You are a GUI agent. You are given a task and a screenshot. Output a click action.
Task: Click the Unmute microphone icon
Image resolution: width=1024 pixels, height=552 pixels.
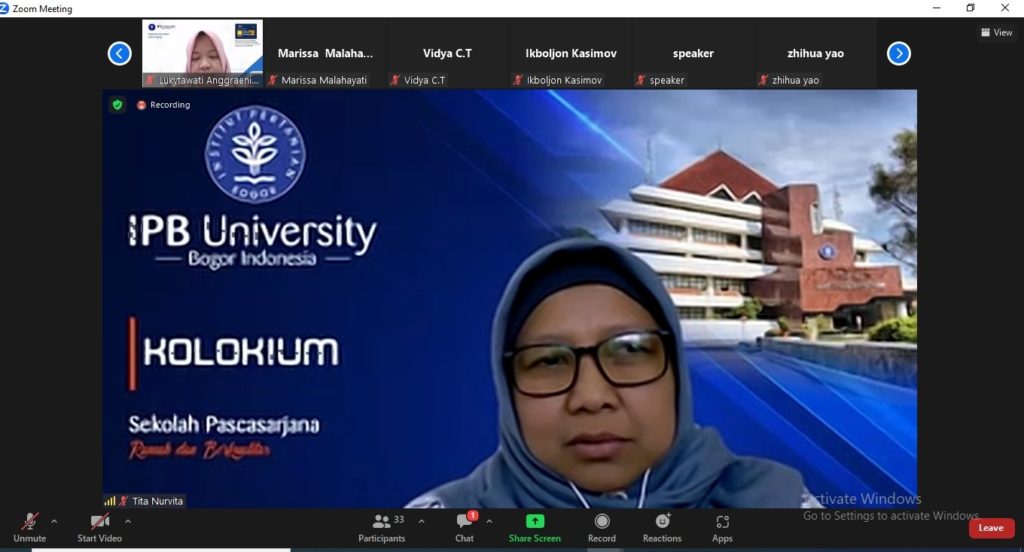tap(29, 521)
